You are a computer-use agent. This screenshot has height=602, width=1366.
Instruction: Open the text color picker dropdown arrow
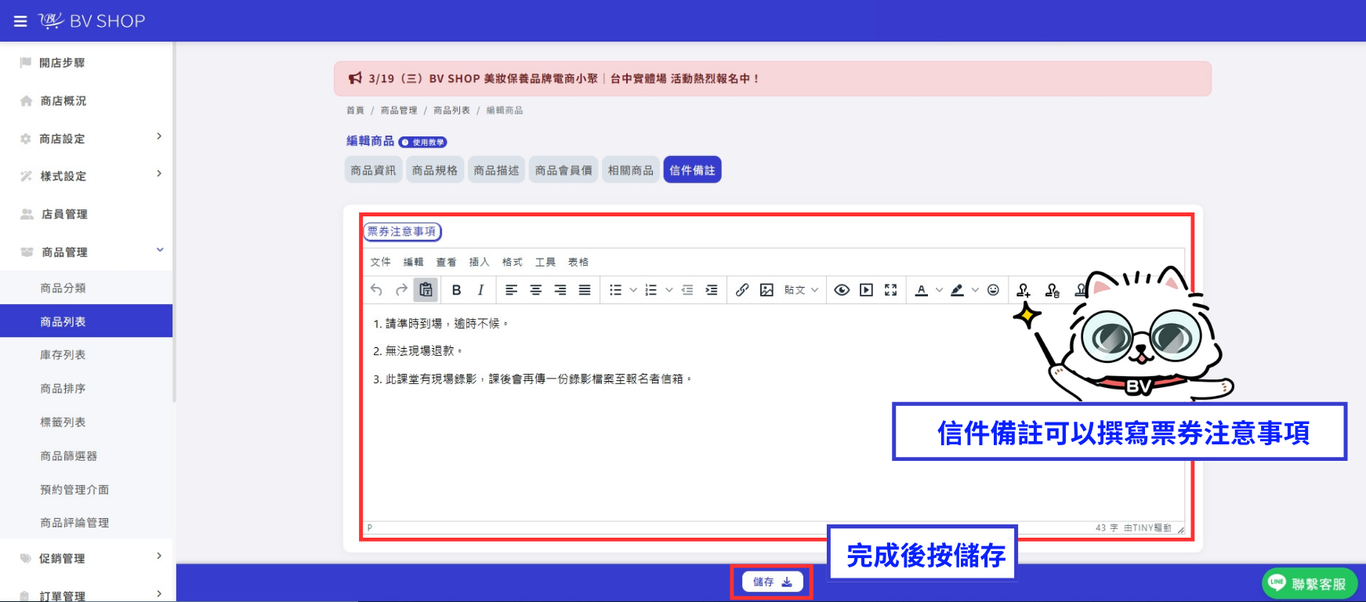coord(939,290)
